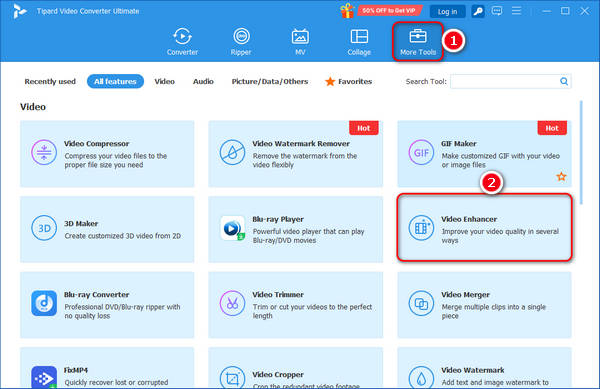Click the register key icon
Screen dimensions: 600x389
pyautogui.click(x=478, y=11)
